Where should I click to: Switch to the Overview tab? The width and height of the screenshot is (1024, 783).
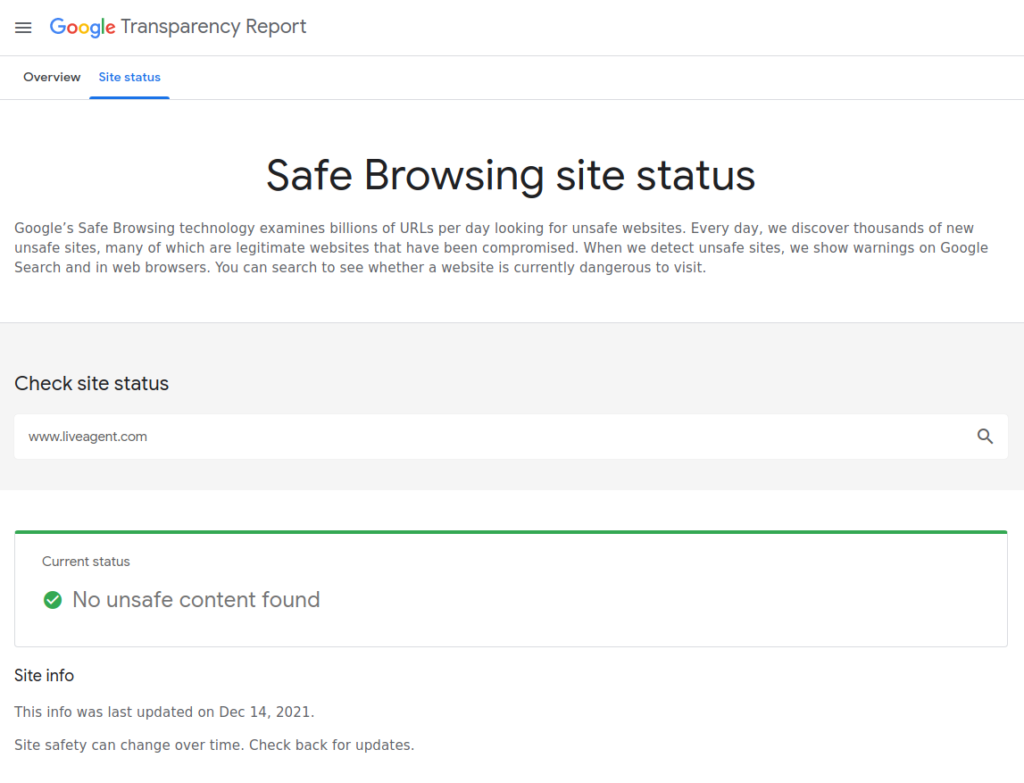pyautogui.click(x=51, y=77)
